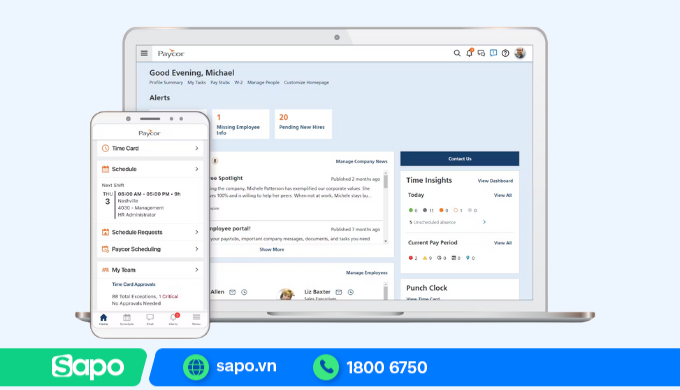The height and width of the screenshot is (390, 680).
Task: Open Profile Summary link
Action: pos(166,82)
